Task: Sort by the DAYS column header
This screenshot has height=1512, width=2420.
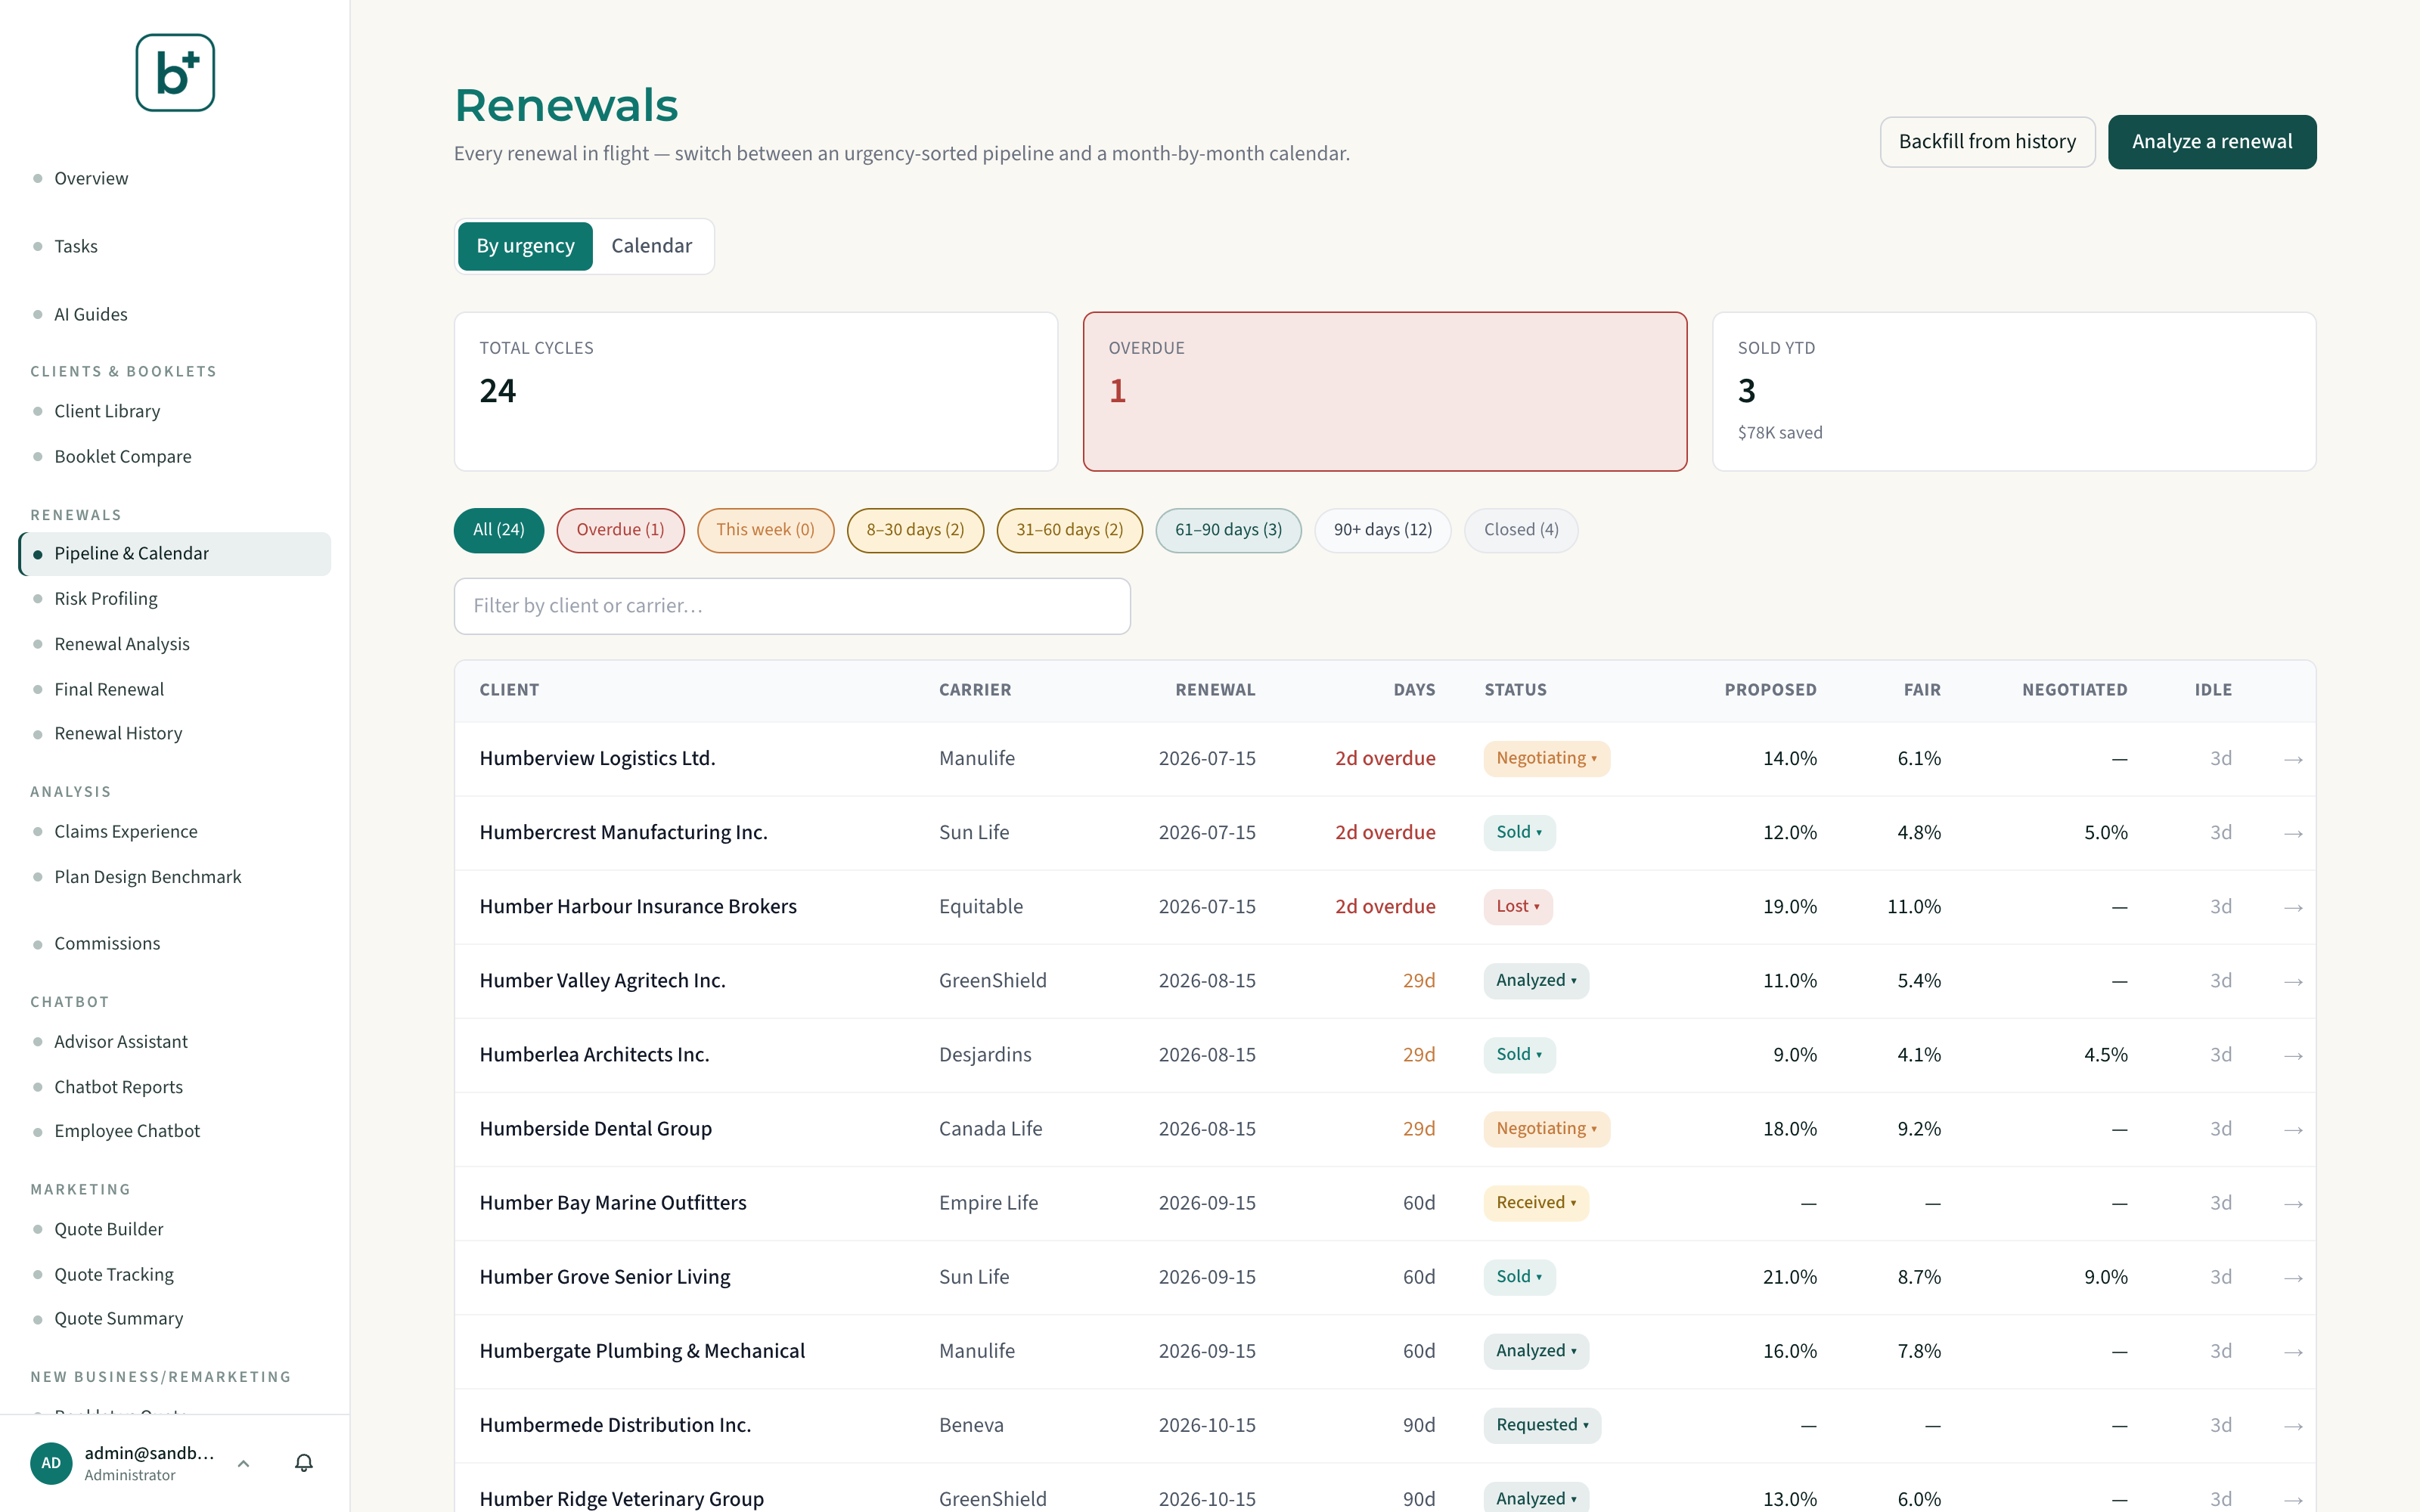Action: click(x=1414, y=690)
